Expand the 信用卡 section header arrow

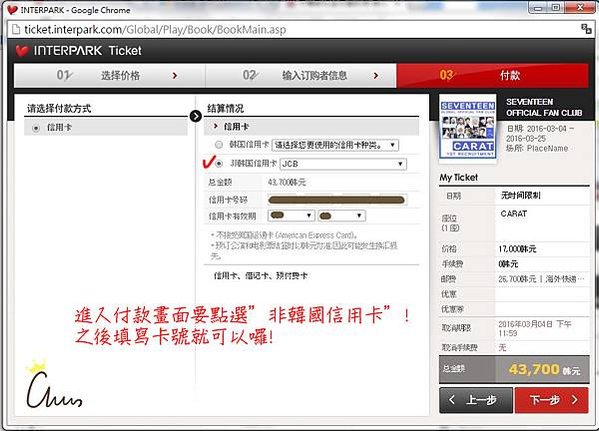point(216,126)
